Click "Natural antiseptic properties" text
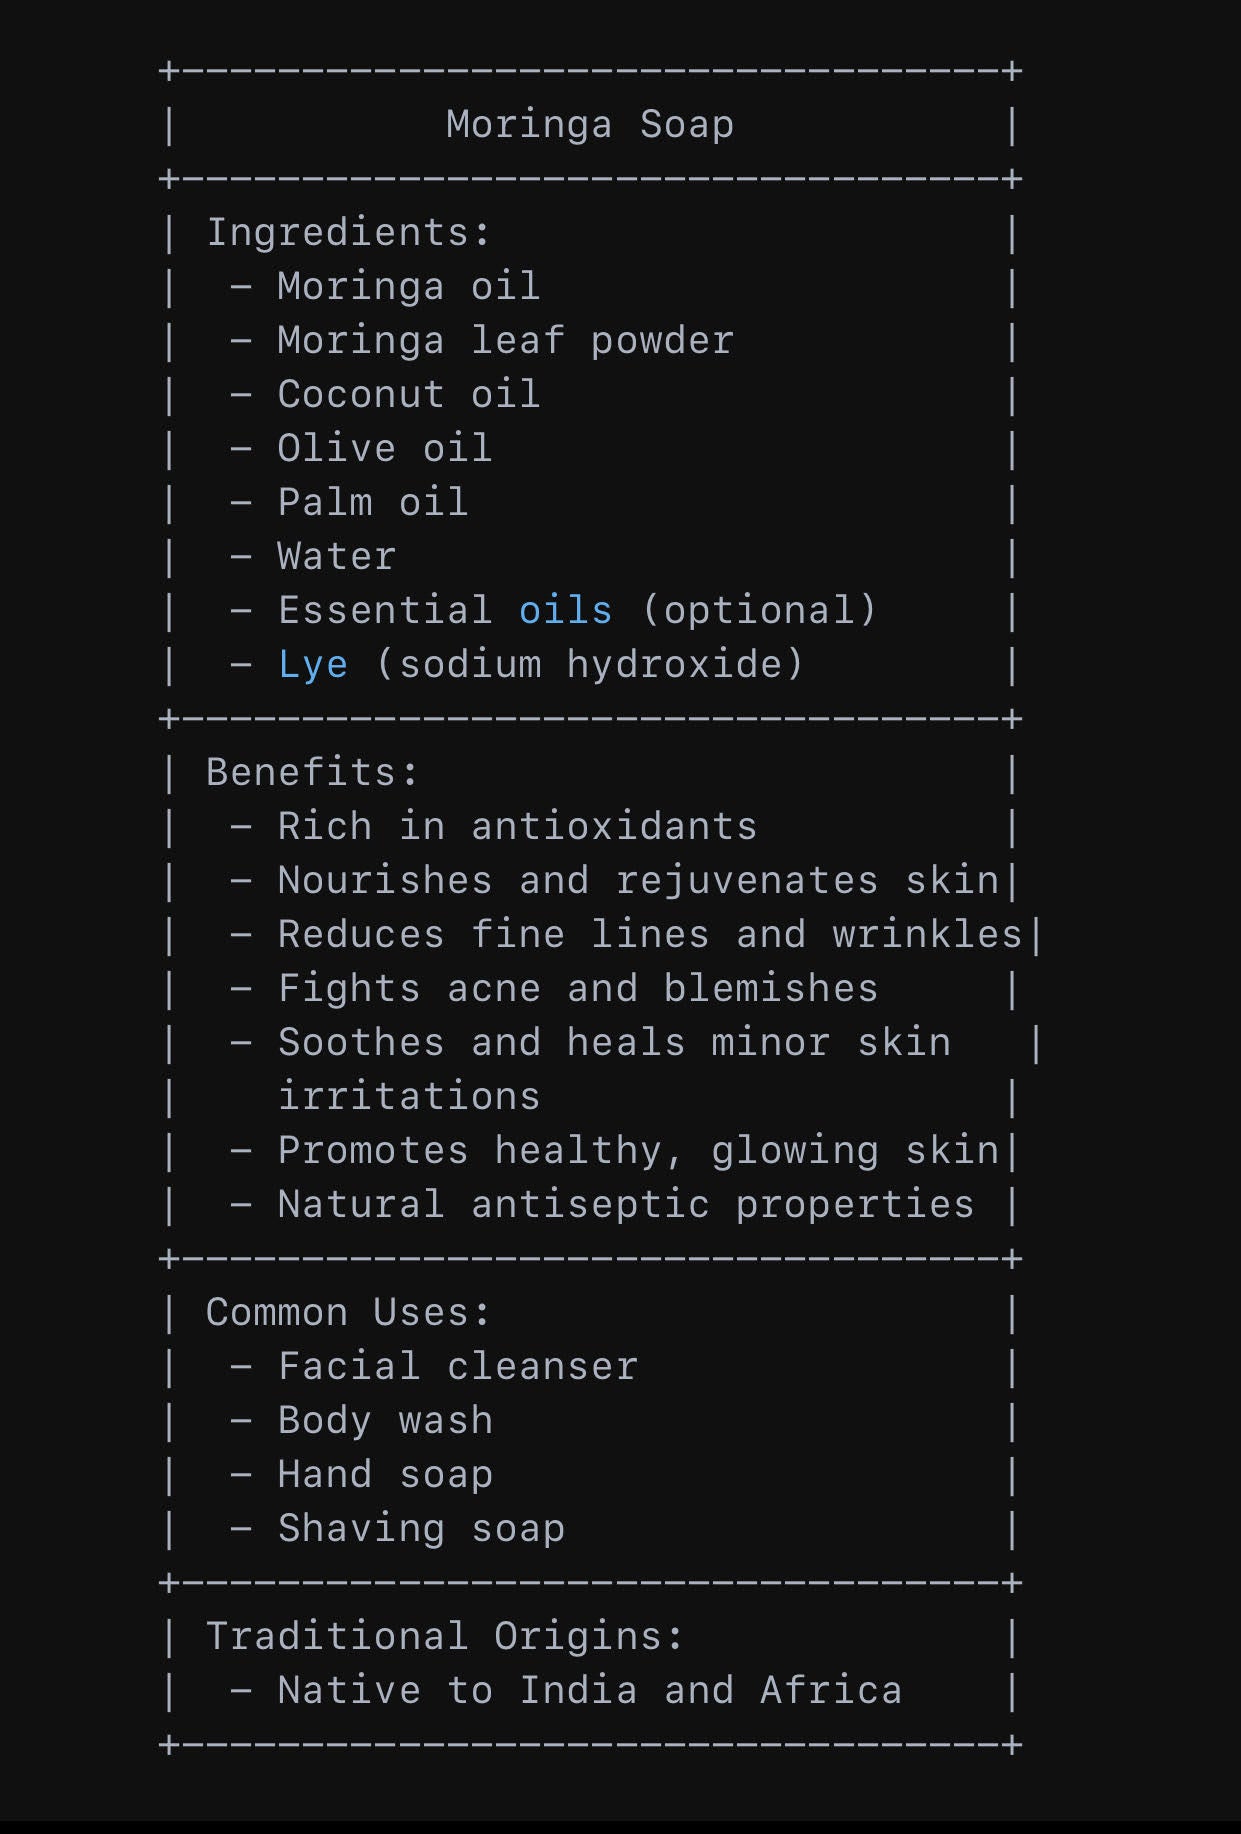 click(625, 1204)
